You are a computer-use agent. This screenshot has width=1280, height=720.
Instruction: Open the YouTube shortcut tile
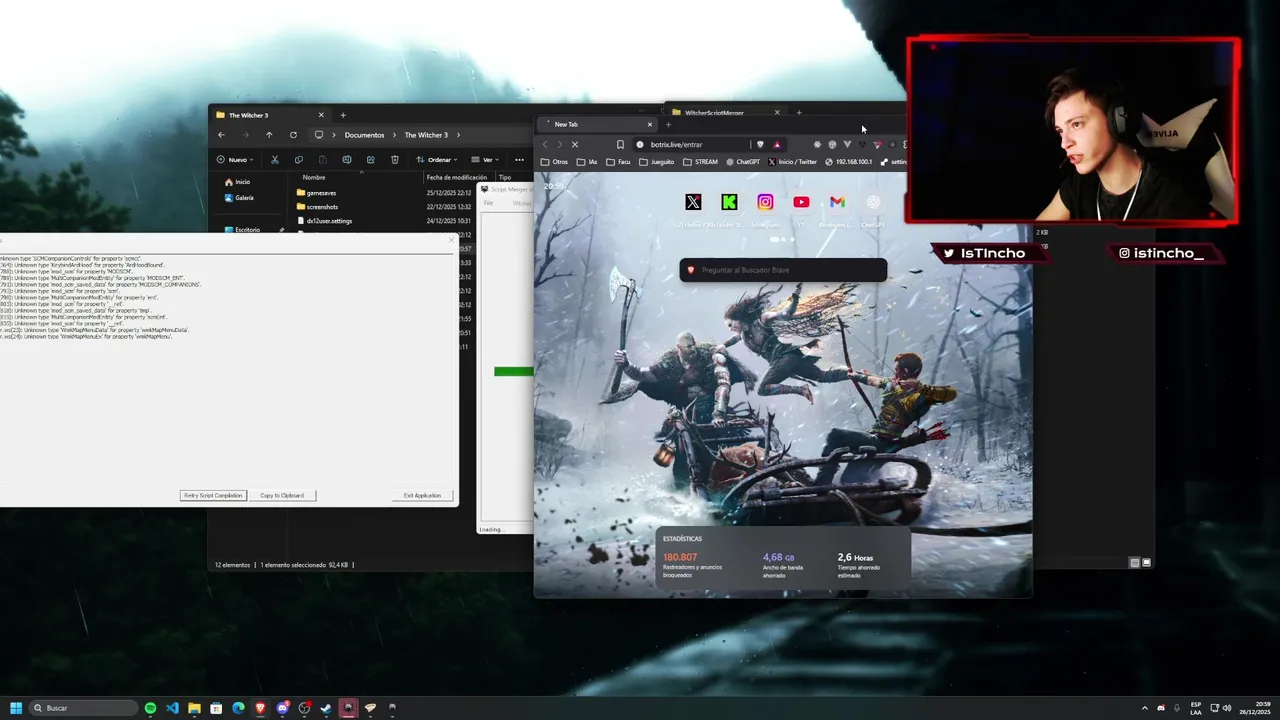[x=801, y=202]
